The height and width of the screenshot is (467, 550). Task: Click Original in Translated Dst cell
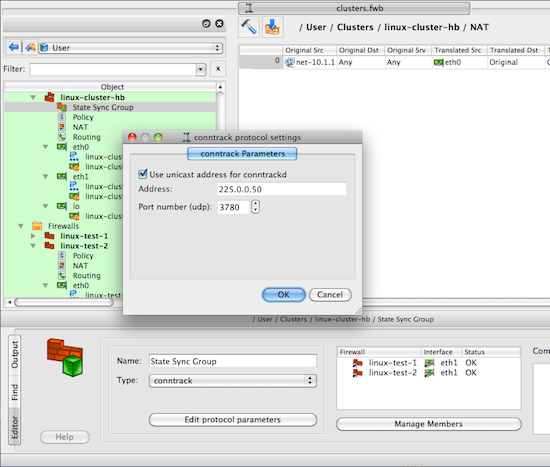click(504, 62)
